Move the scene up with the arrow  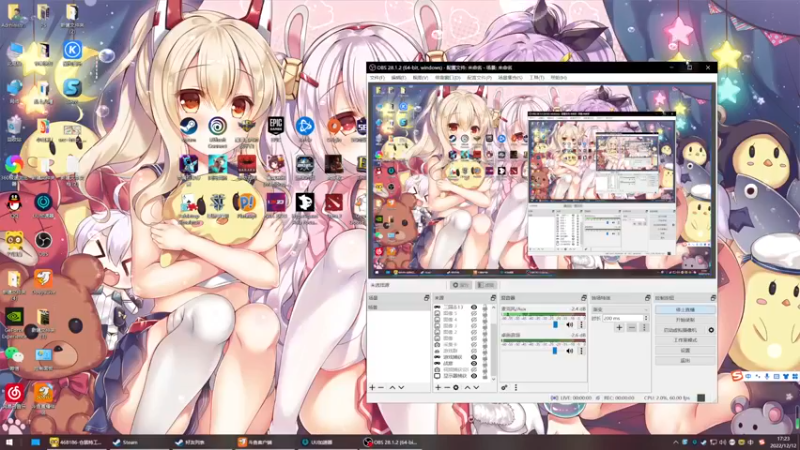[x=392, y=388]
